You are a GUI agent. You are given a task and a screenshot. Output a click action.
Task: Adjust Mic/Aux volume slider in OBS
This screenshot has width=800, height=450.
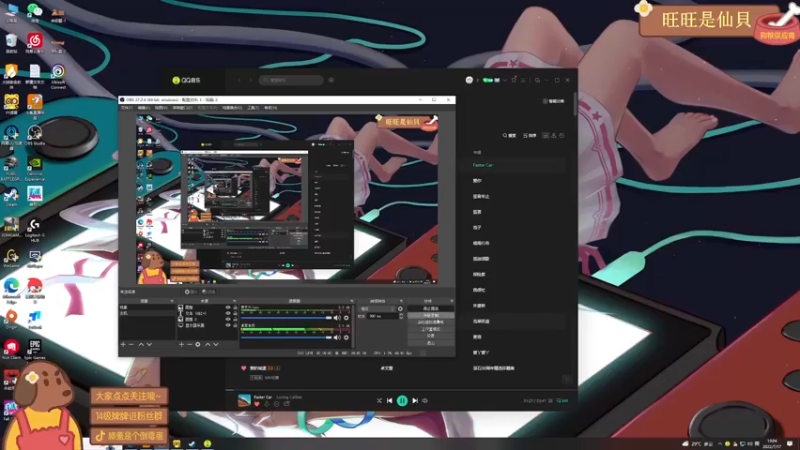pos(286,318)
